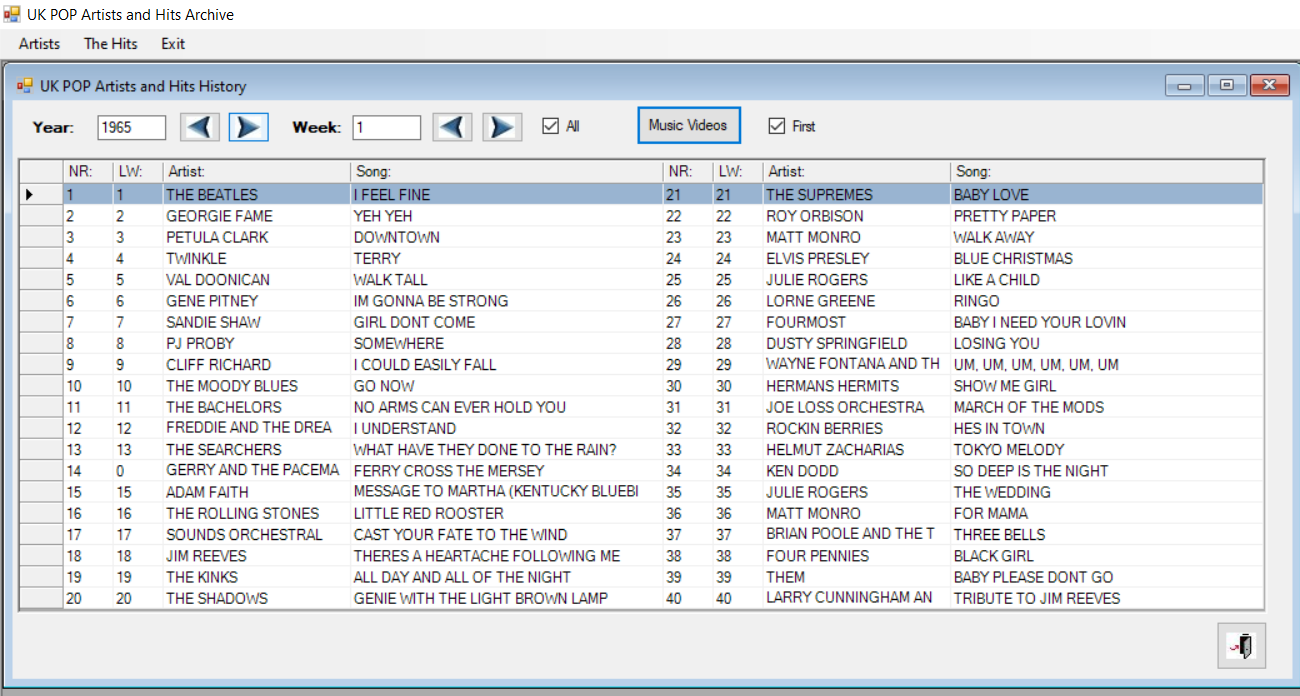Close the Hits History inner window

[x=1269, y=86]
